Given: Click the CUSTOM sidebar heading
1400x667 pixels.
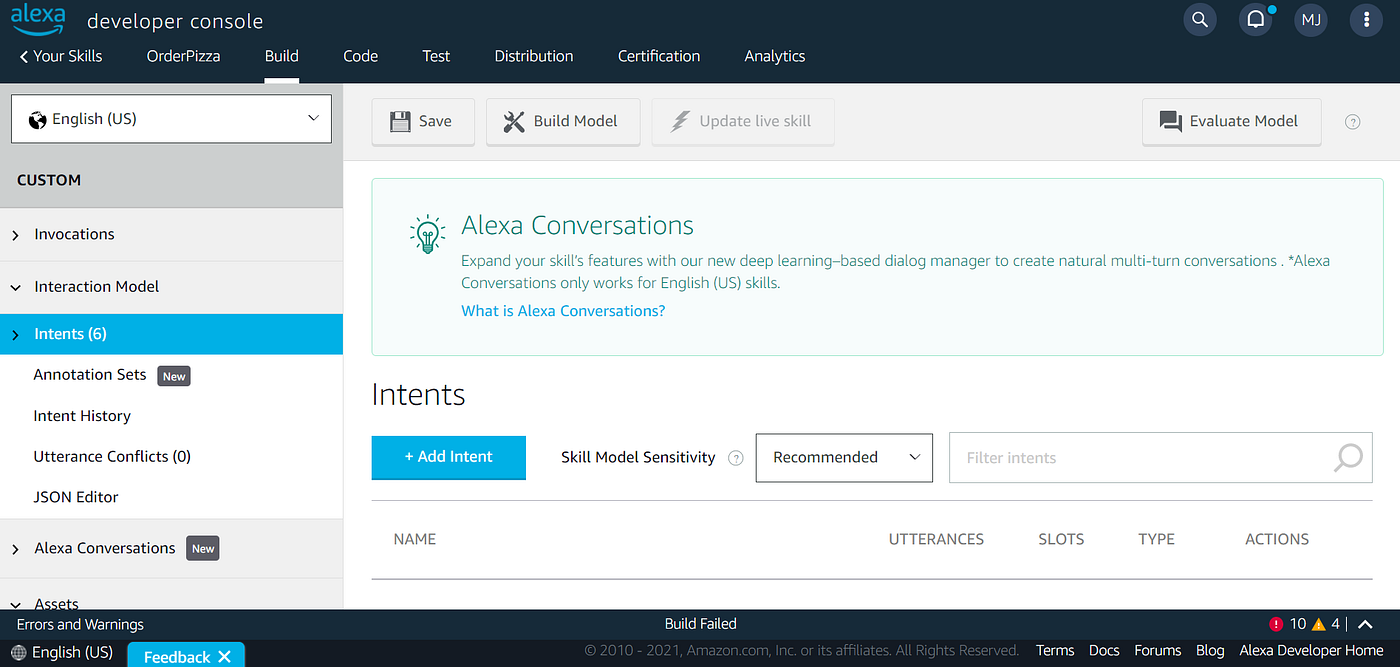Looking at the screenshot, I should tap(49, 180).
